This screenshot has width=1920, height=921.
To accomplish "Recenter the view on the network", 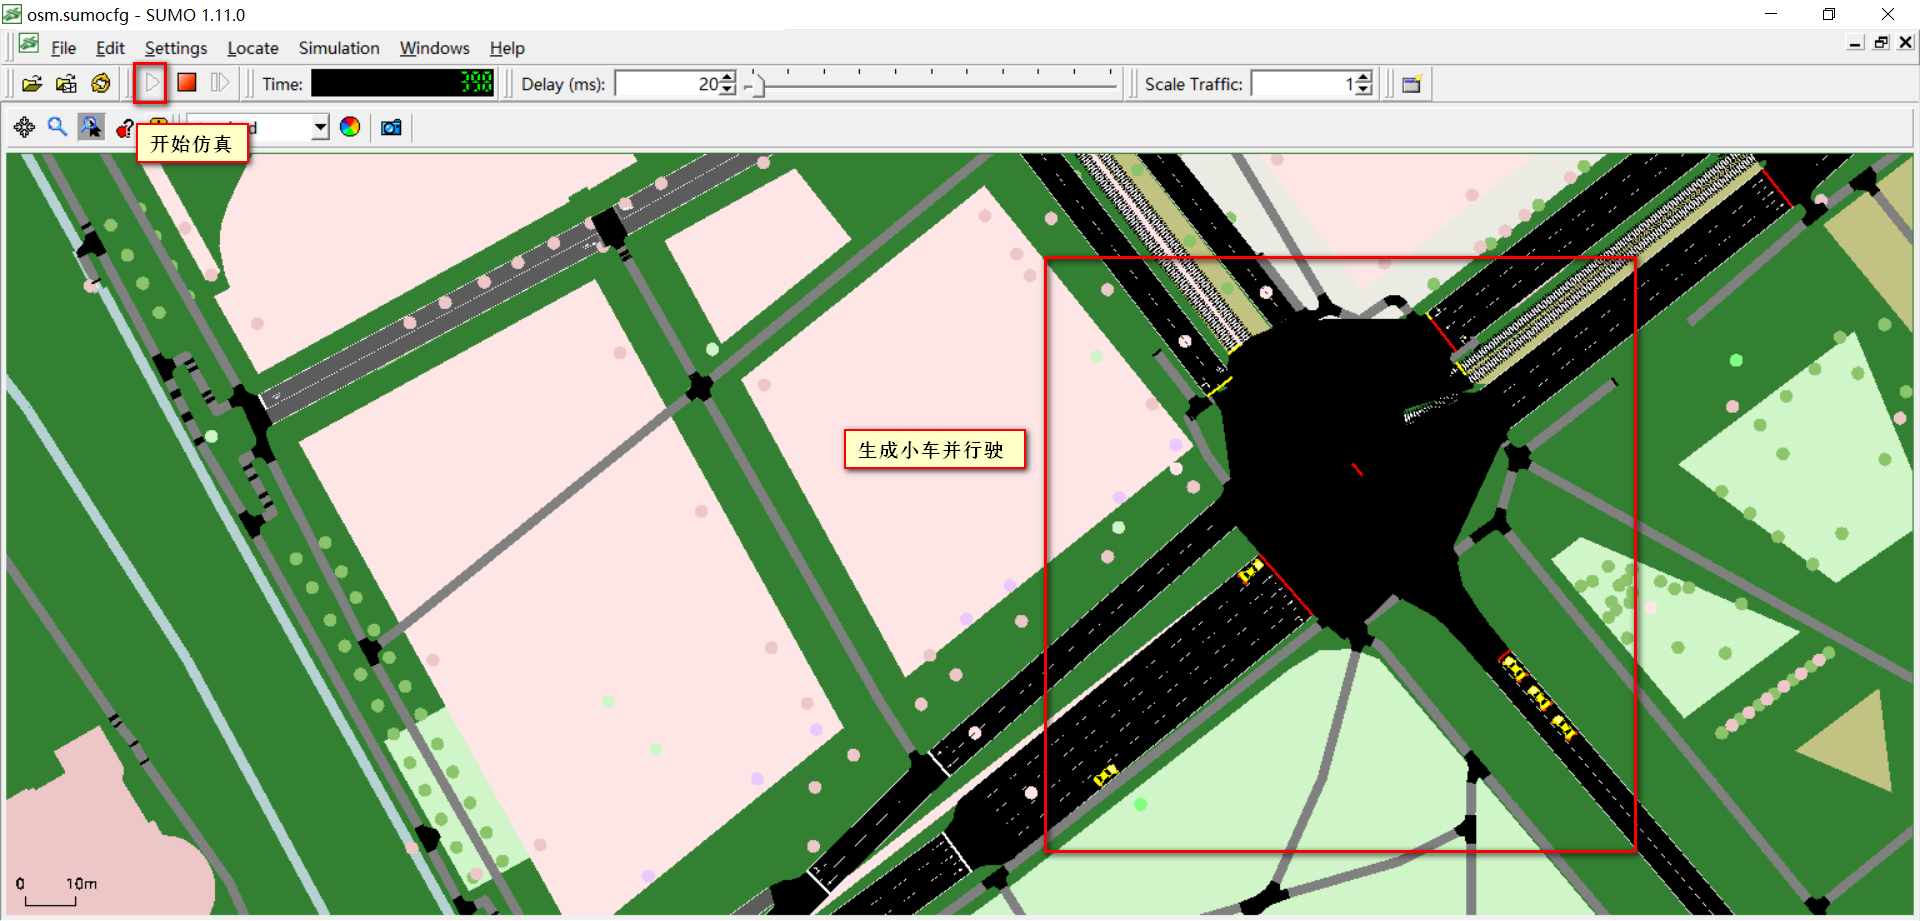I will (x=24, y=127).
